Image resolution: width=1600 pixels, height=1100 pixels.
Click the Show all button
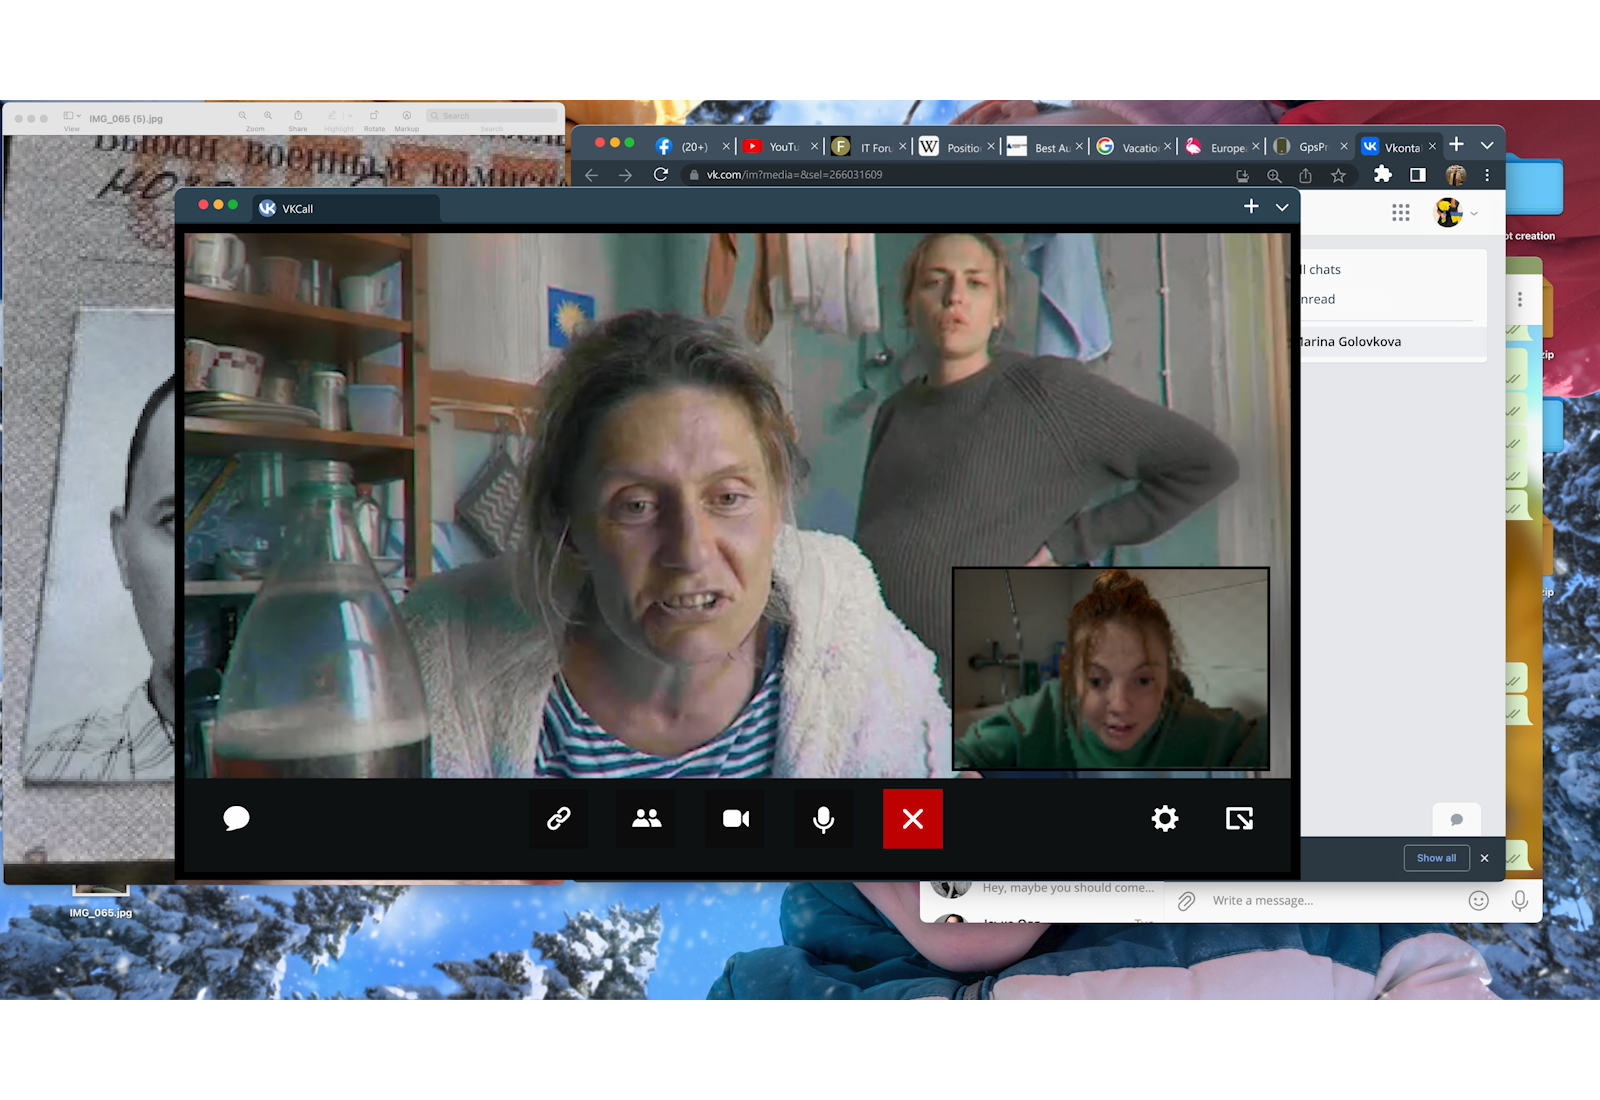point(1436,858)
